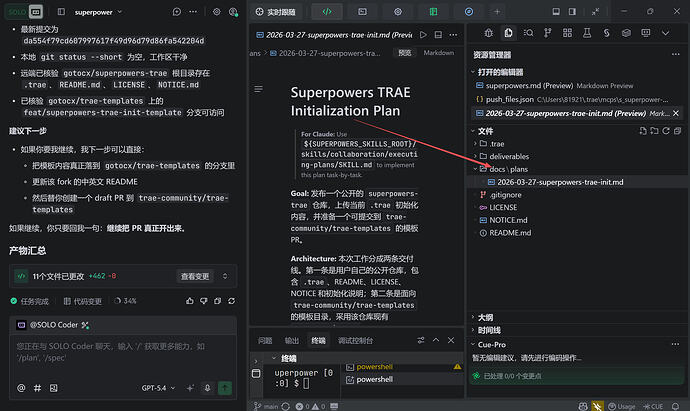
Task: Like the response with thumbs up
Action: [x=190, y=301]
